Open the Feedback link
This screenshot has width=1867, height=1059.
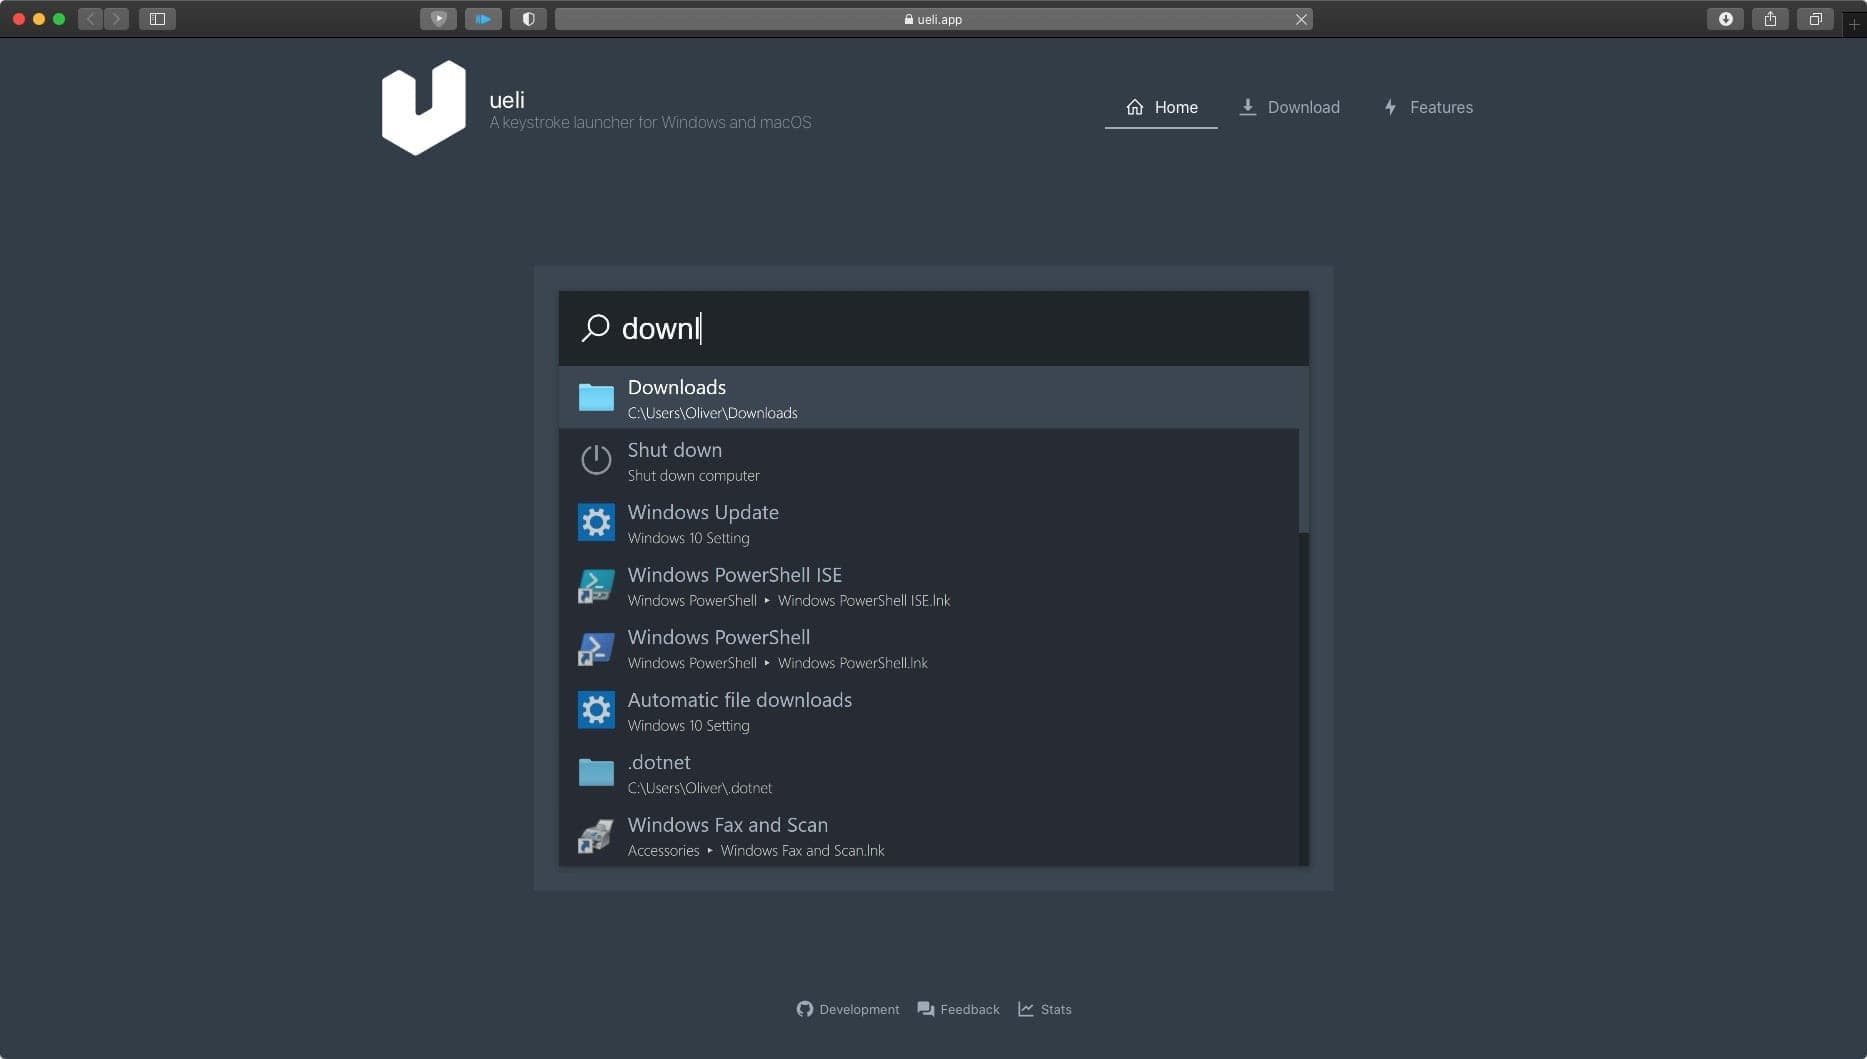click(958, 1009)
